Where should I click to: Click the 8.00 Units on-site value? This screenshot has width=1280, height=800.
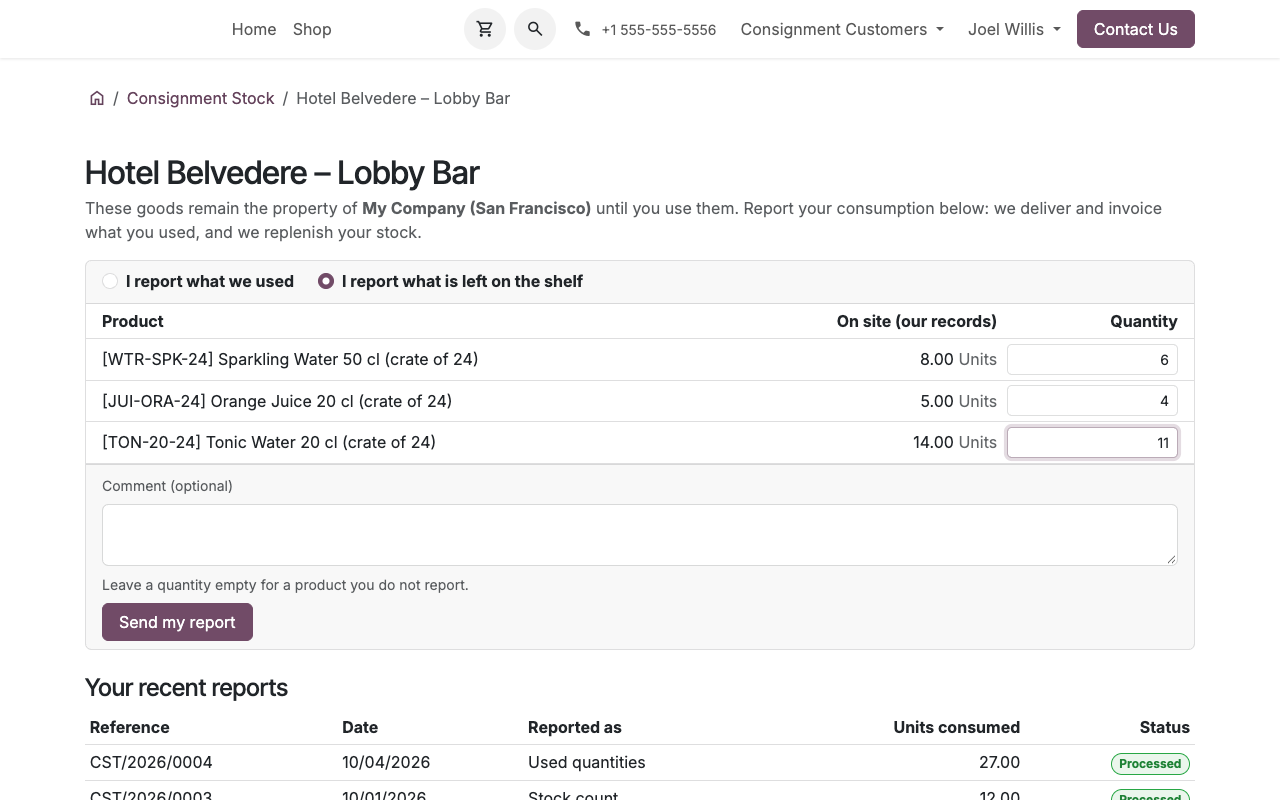pyautogui.click(x=958, y=359)
